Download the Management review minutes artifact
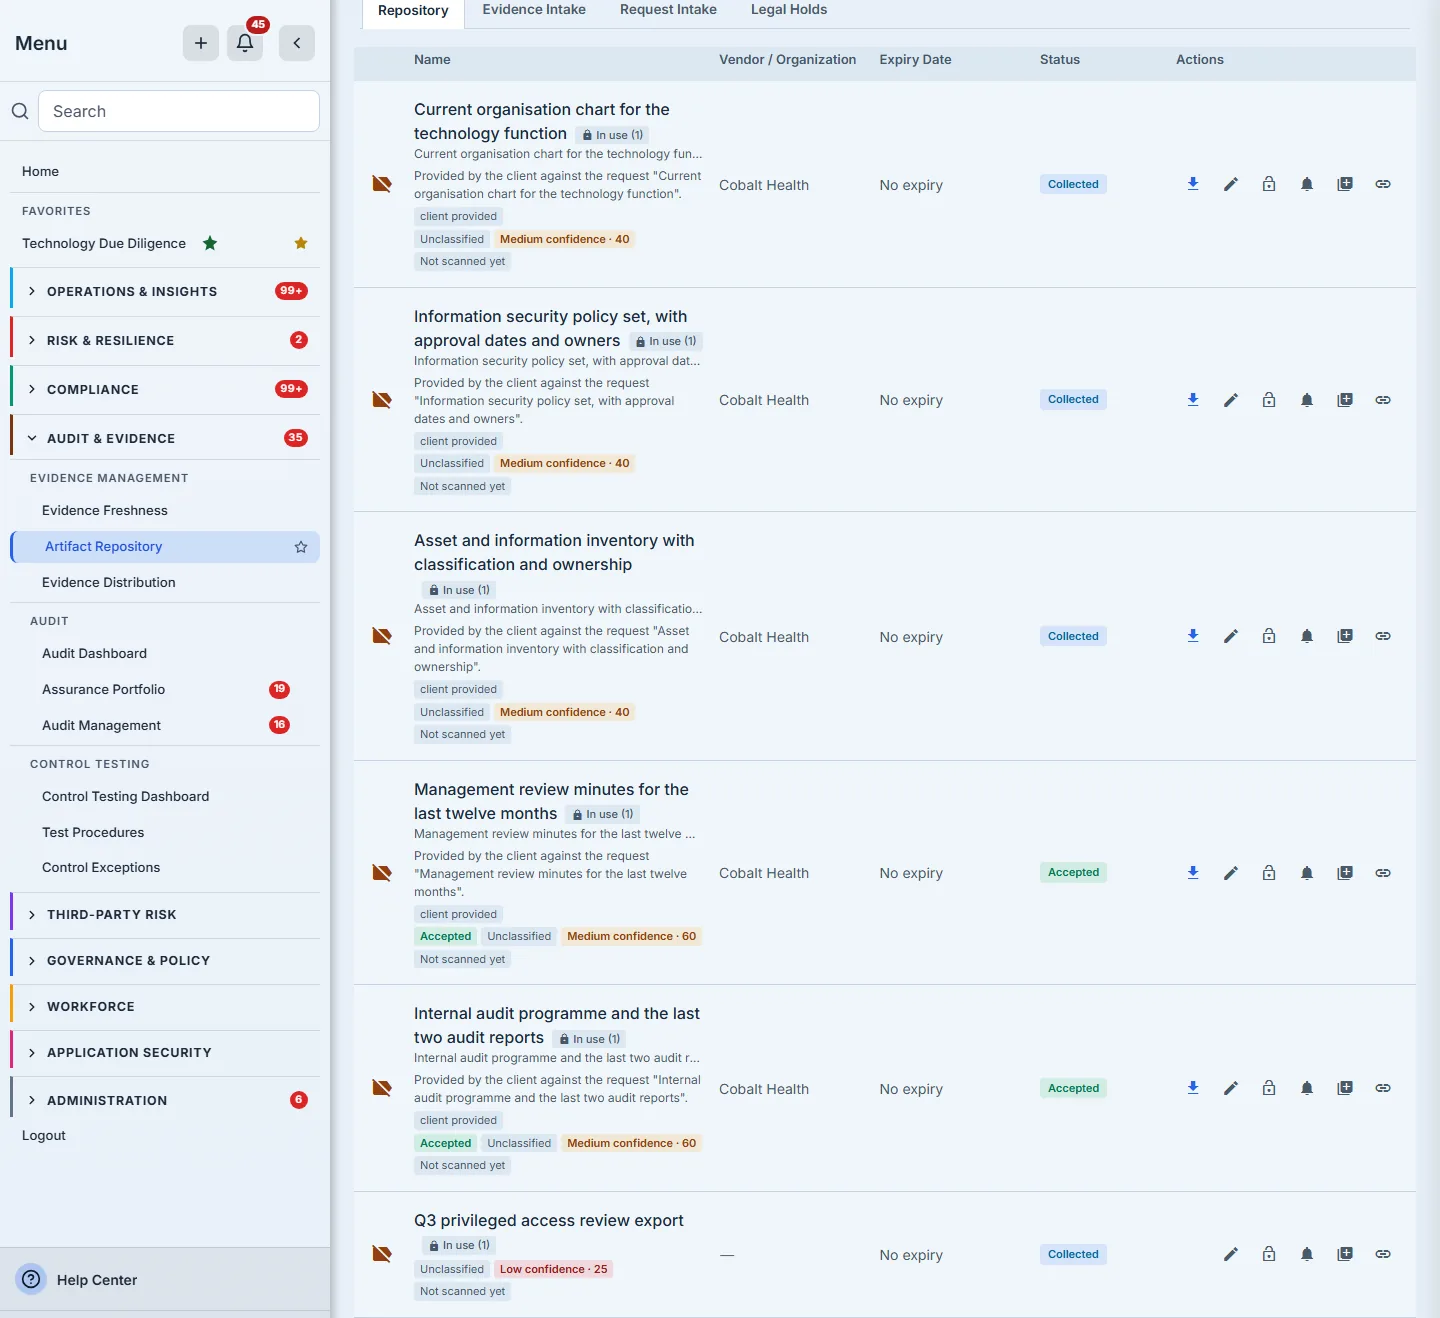Image resolution: width=1440 pixels, height=1318 pixels. pos(1193,873)
